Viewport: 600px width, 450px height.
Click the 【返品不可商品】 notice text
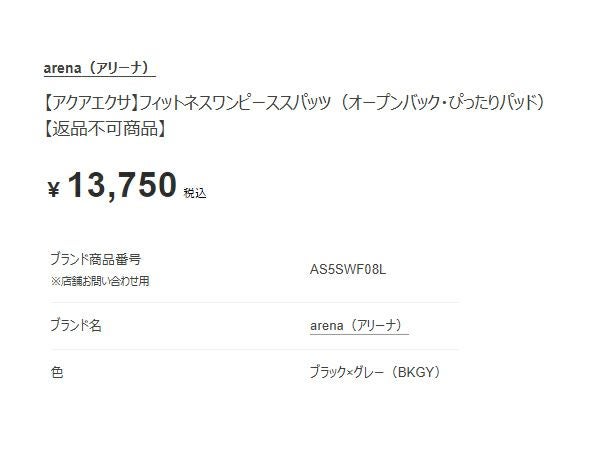click(x=105, y=129)
